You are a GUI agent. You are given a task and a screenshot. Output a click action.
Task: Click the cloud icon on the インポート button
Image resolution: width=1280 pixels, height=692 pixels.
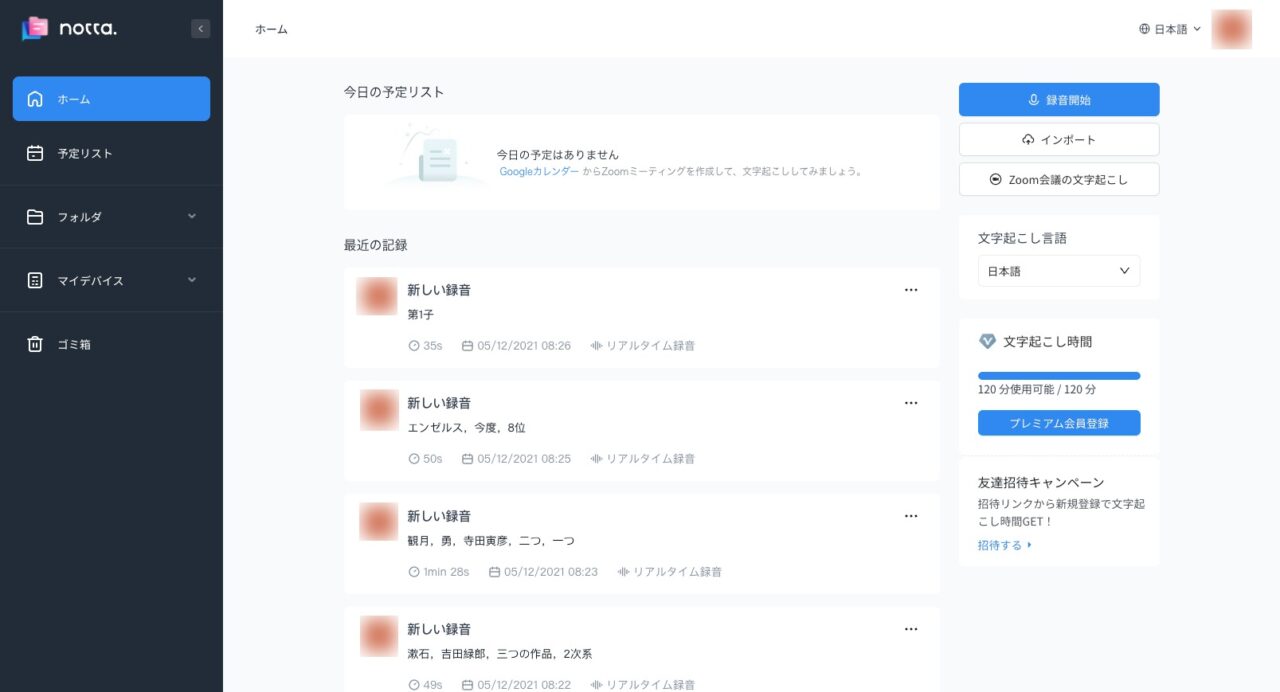[1028, 139]
